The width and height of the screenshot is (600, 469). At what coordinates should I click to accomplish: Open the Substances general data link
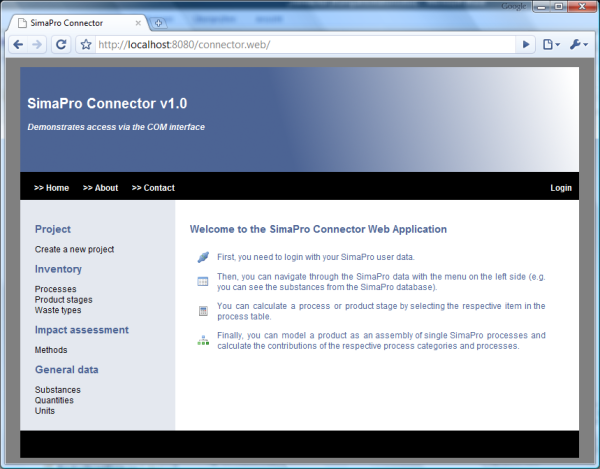(58, 390)
